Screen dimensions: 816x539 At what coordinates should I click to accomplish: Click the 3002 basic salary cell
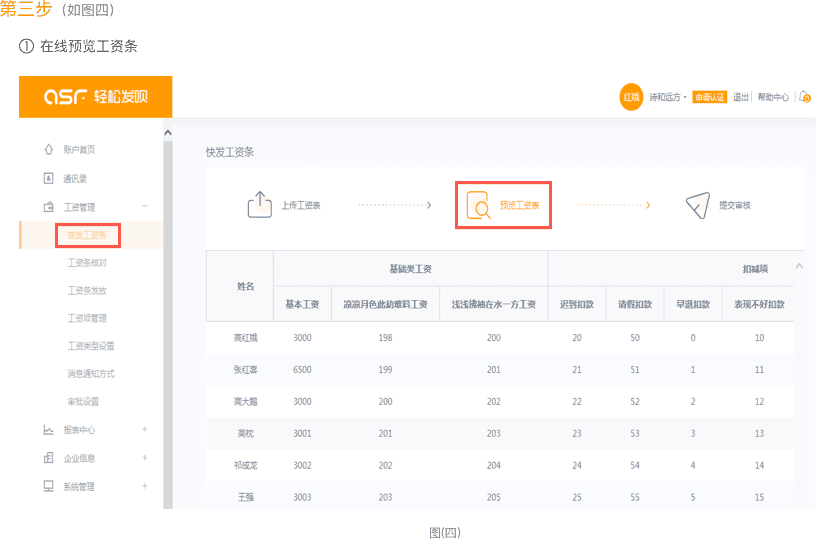(x=302, y=466)
